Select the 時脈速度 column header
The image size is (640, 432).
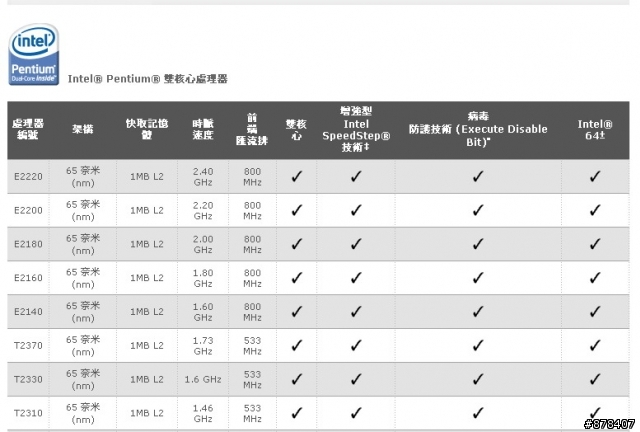click(x=203, y=129)
